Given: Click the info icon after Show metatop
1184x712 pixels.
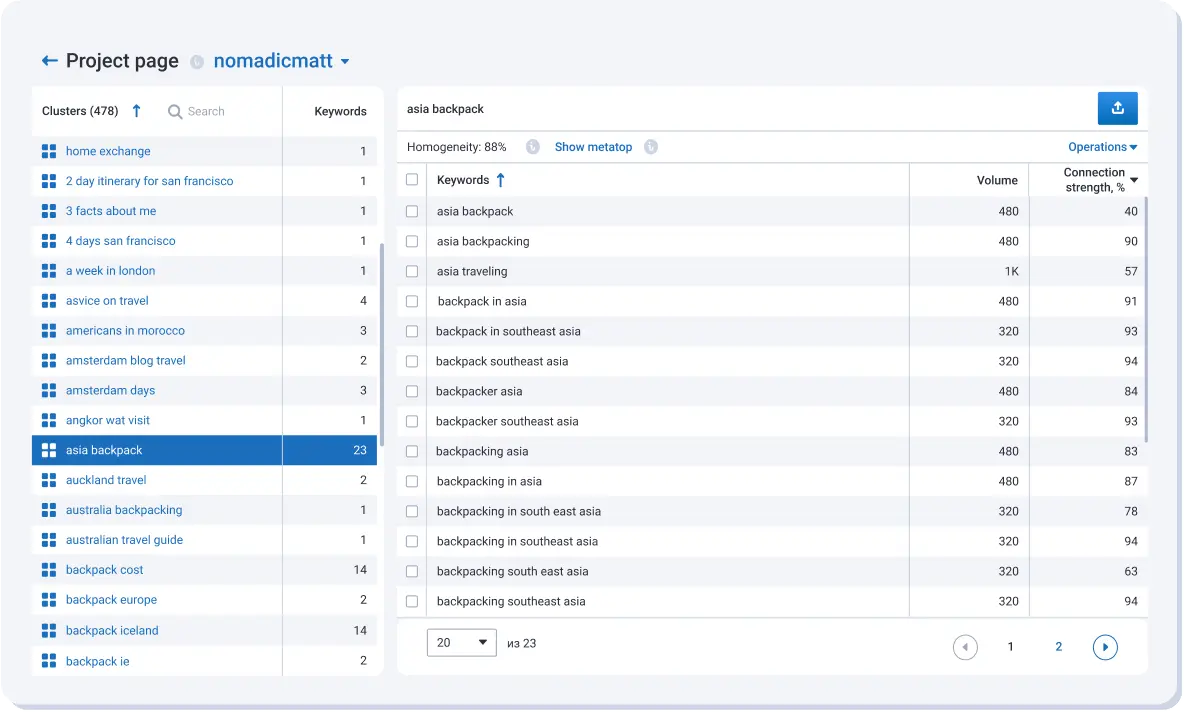Looking at the screenshot, I should coord(651,146).
